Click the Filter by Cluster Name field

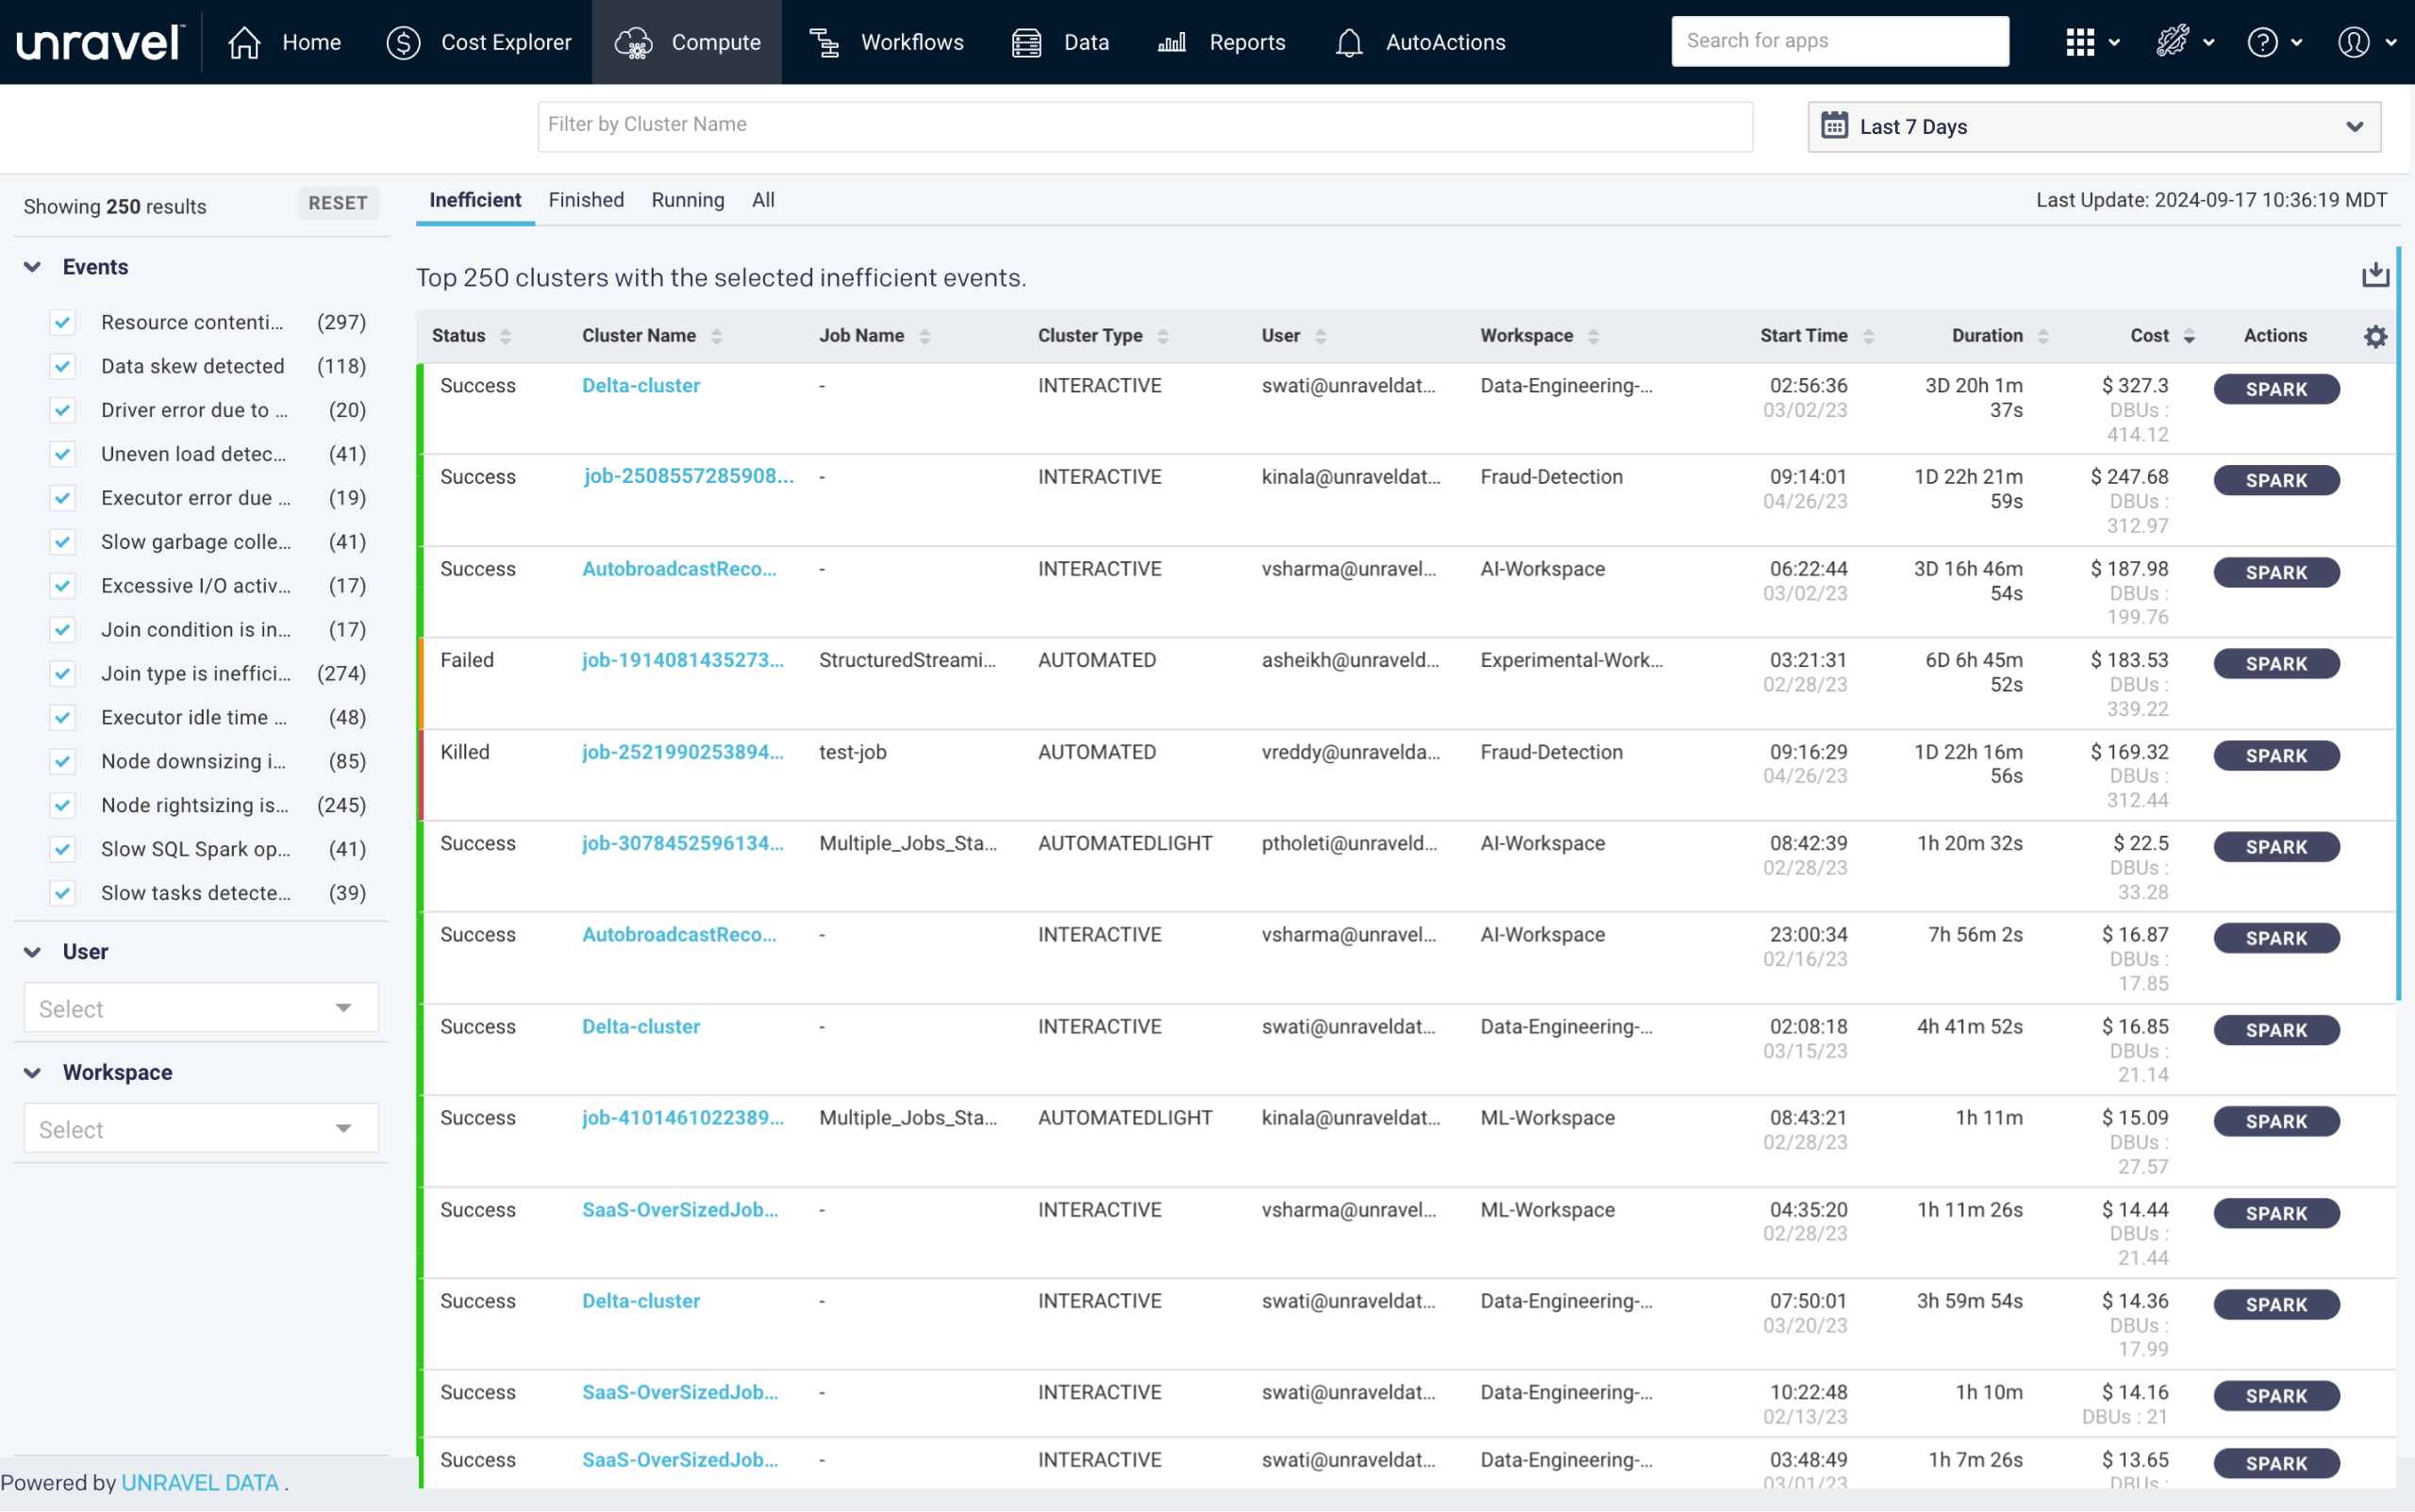pyautogui.click(x=1144, y=125)
